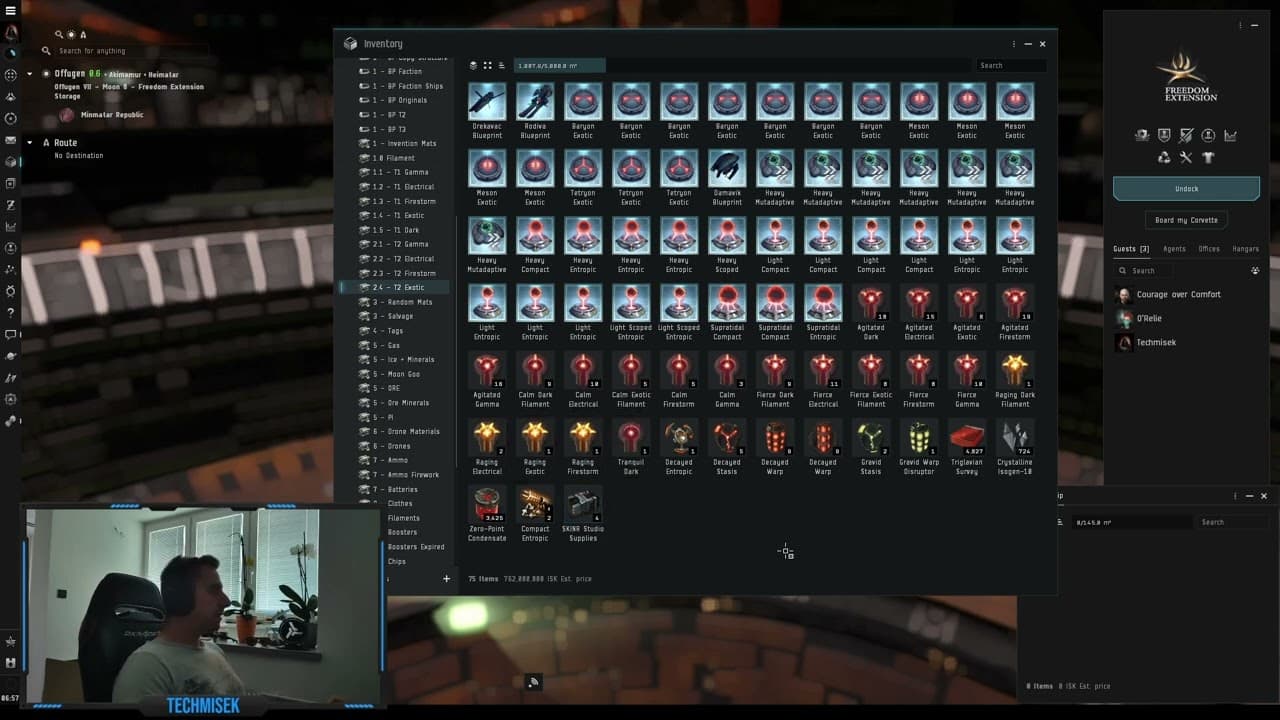Select the Zero-Point Condensate item
Screen dimensions: 1280x720
pyautogui.click(x=487, y=514)
